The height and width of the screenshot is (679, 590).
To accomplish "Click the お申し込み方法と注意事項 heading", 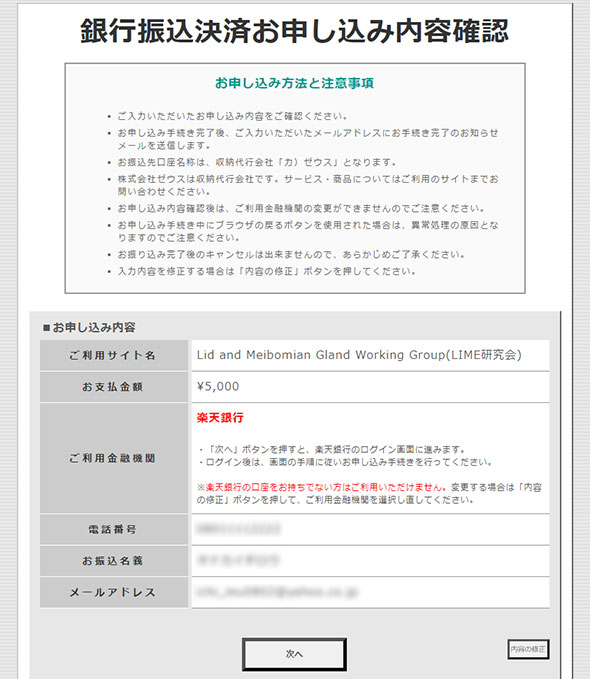I will [295, 83].
